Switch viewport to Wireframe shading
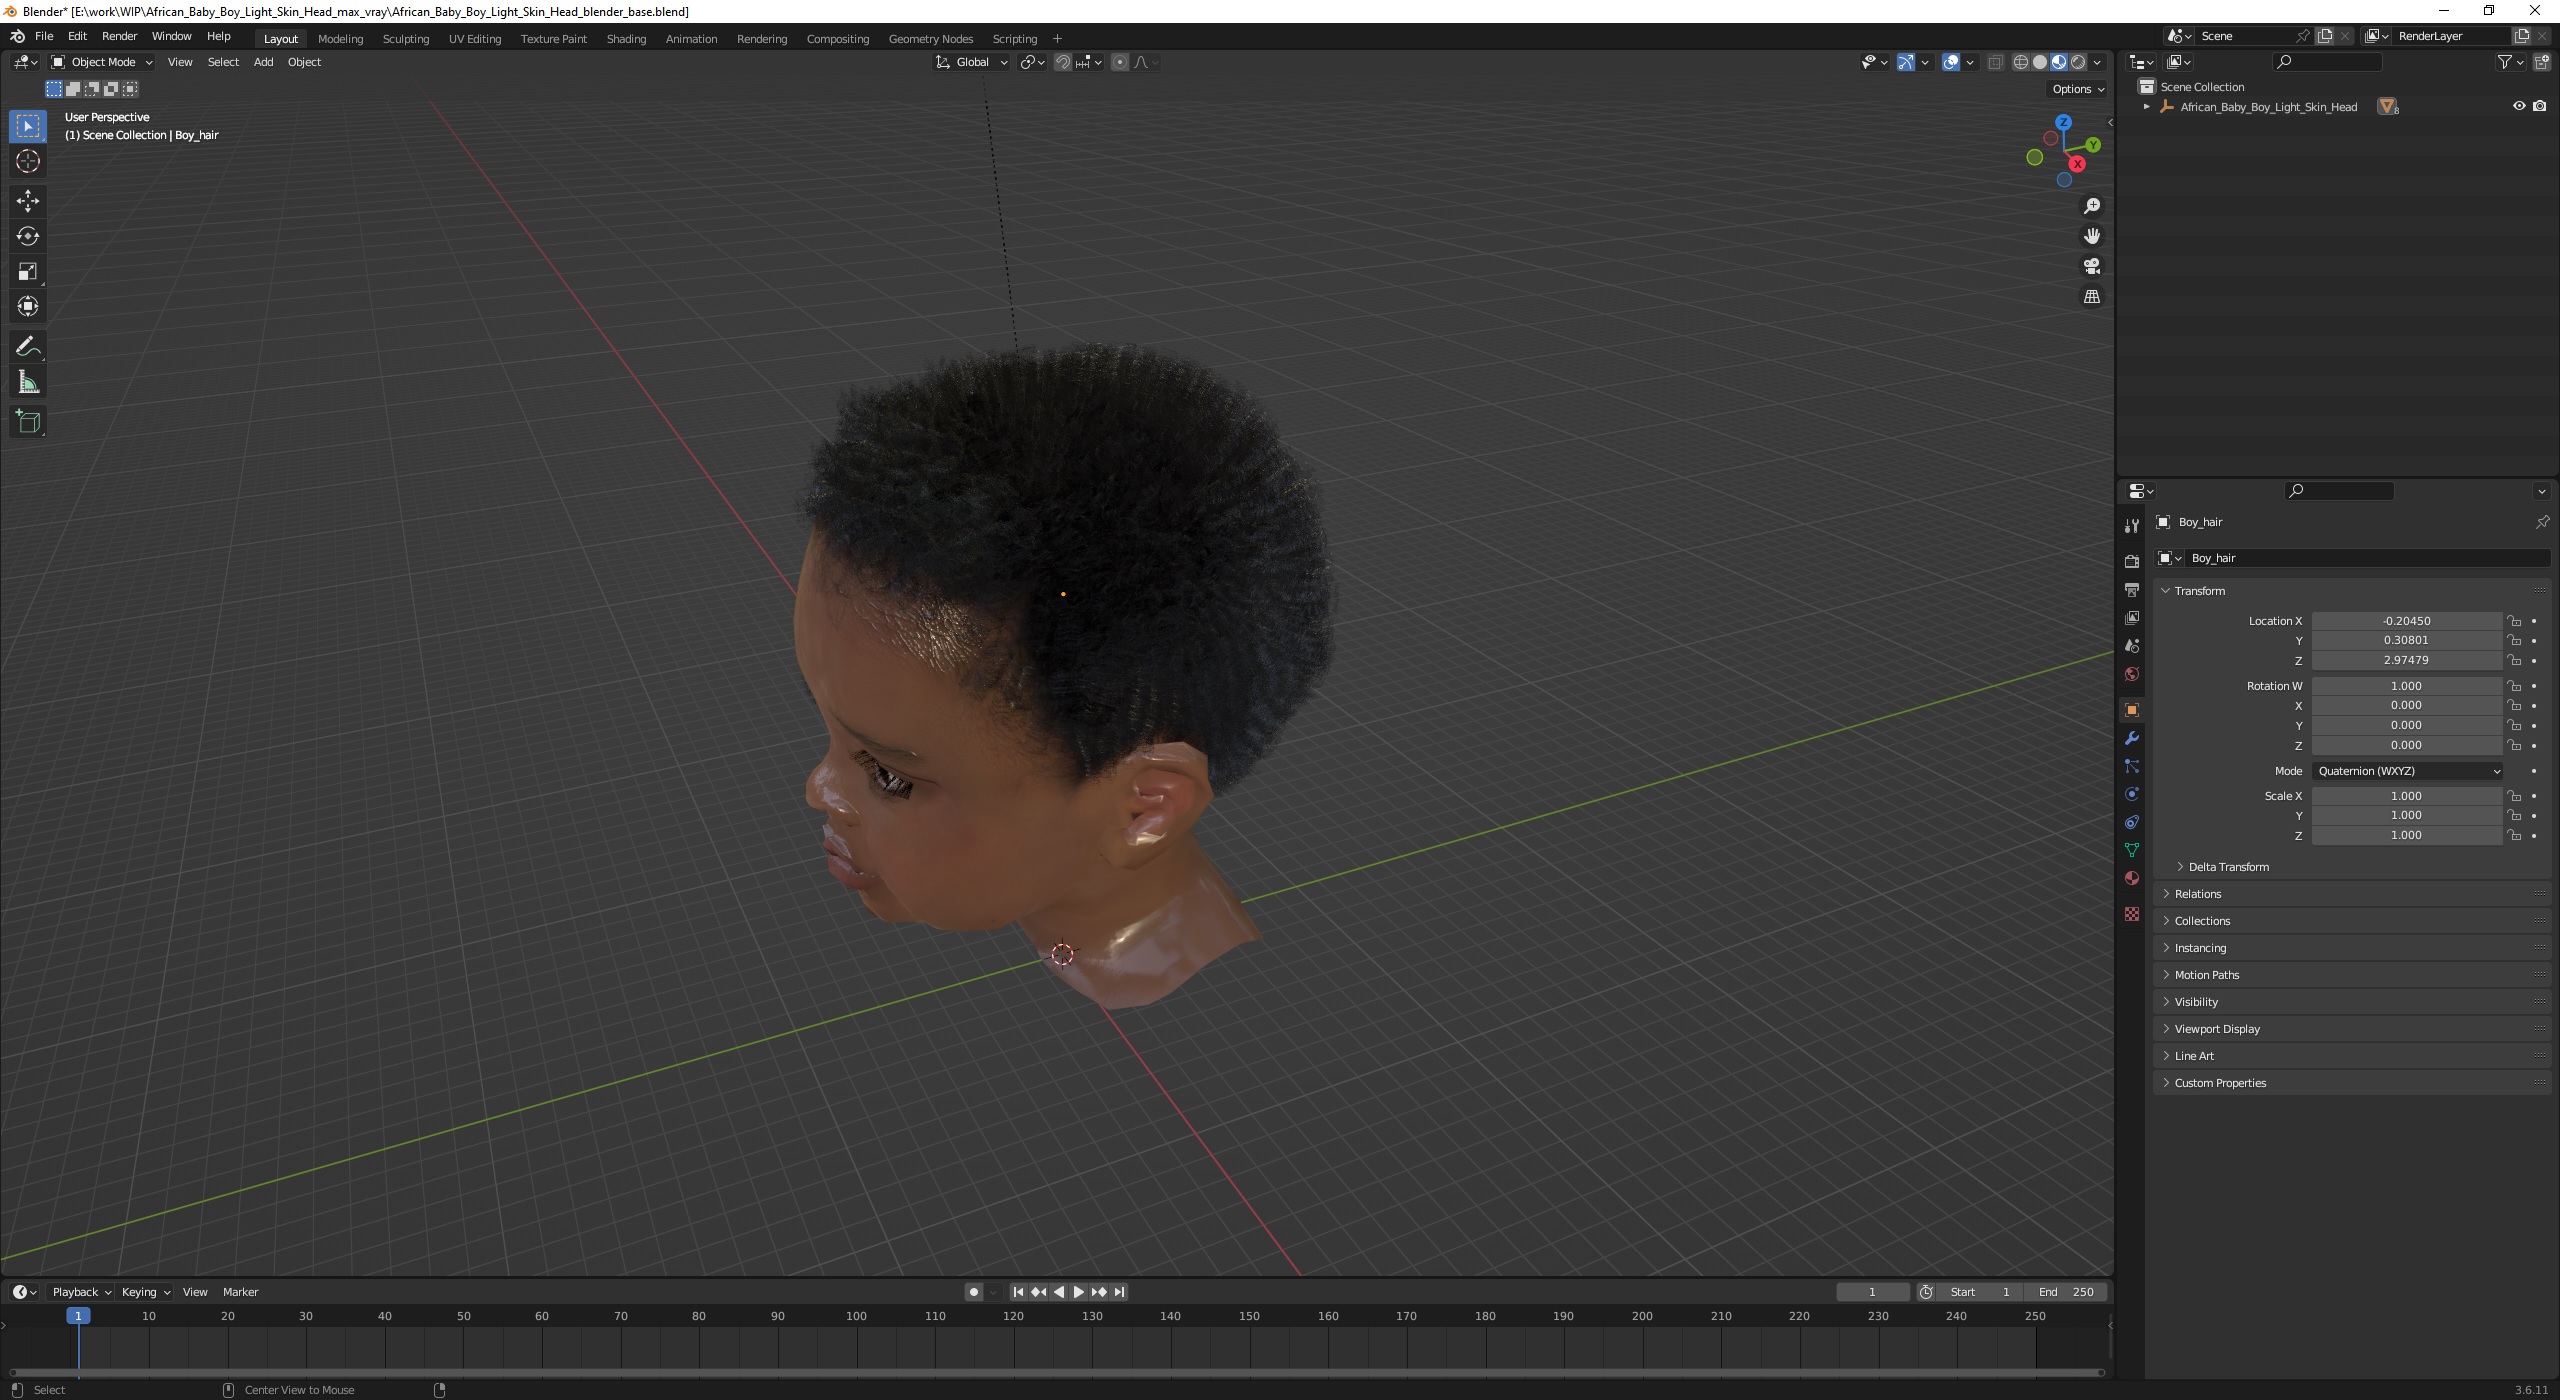The image size is (2560, 1400). tap(2020, 62)
